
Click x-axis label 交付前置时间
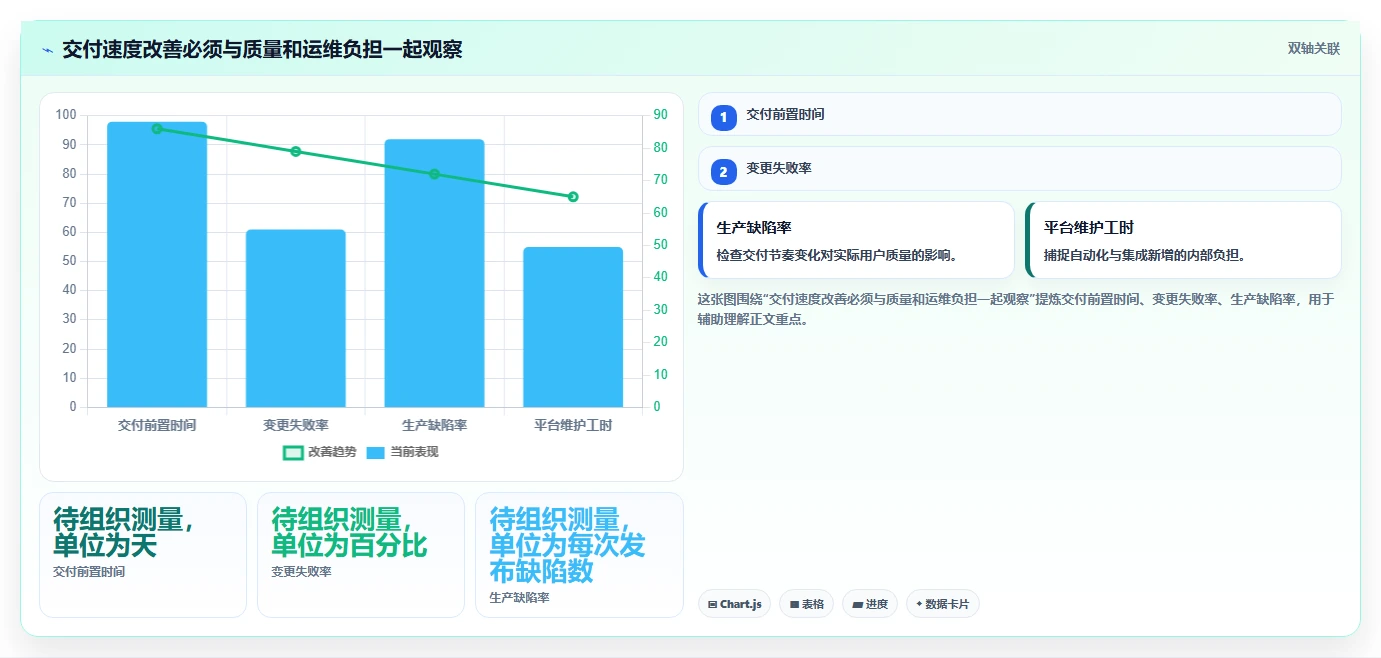157,425
